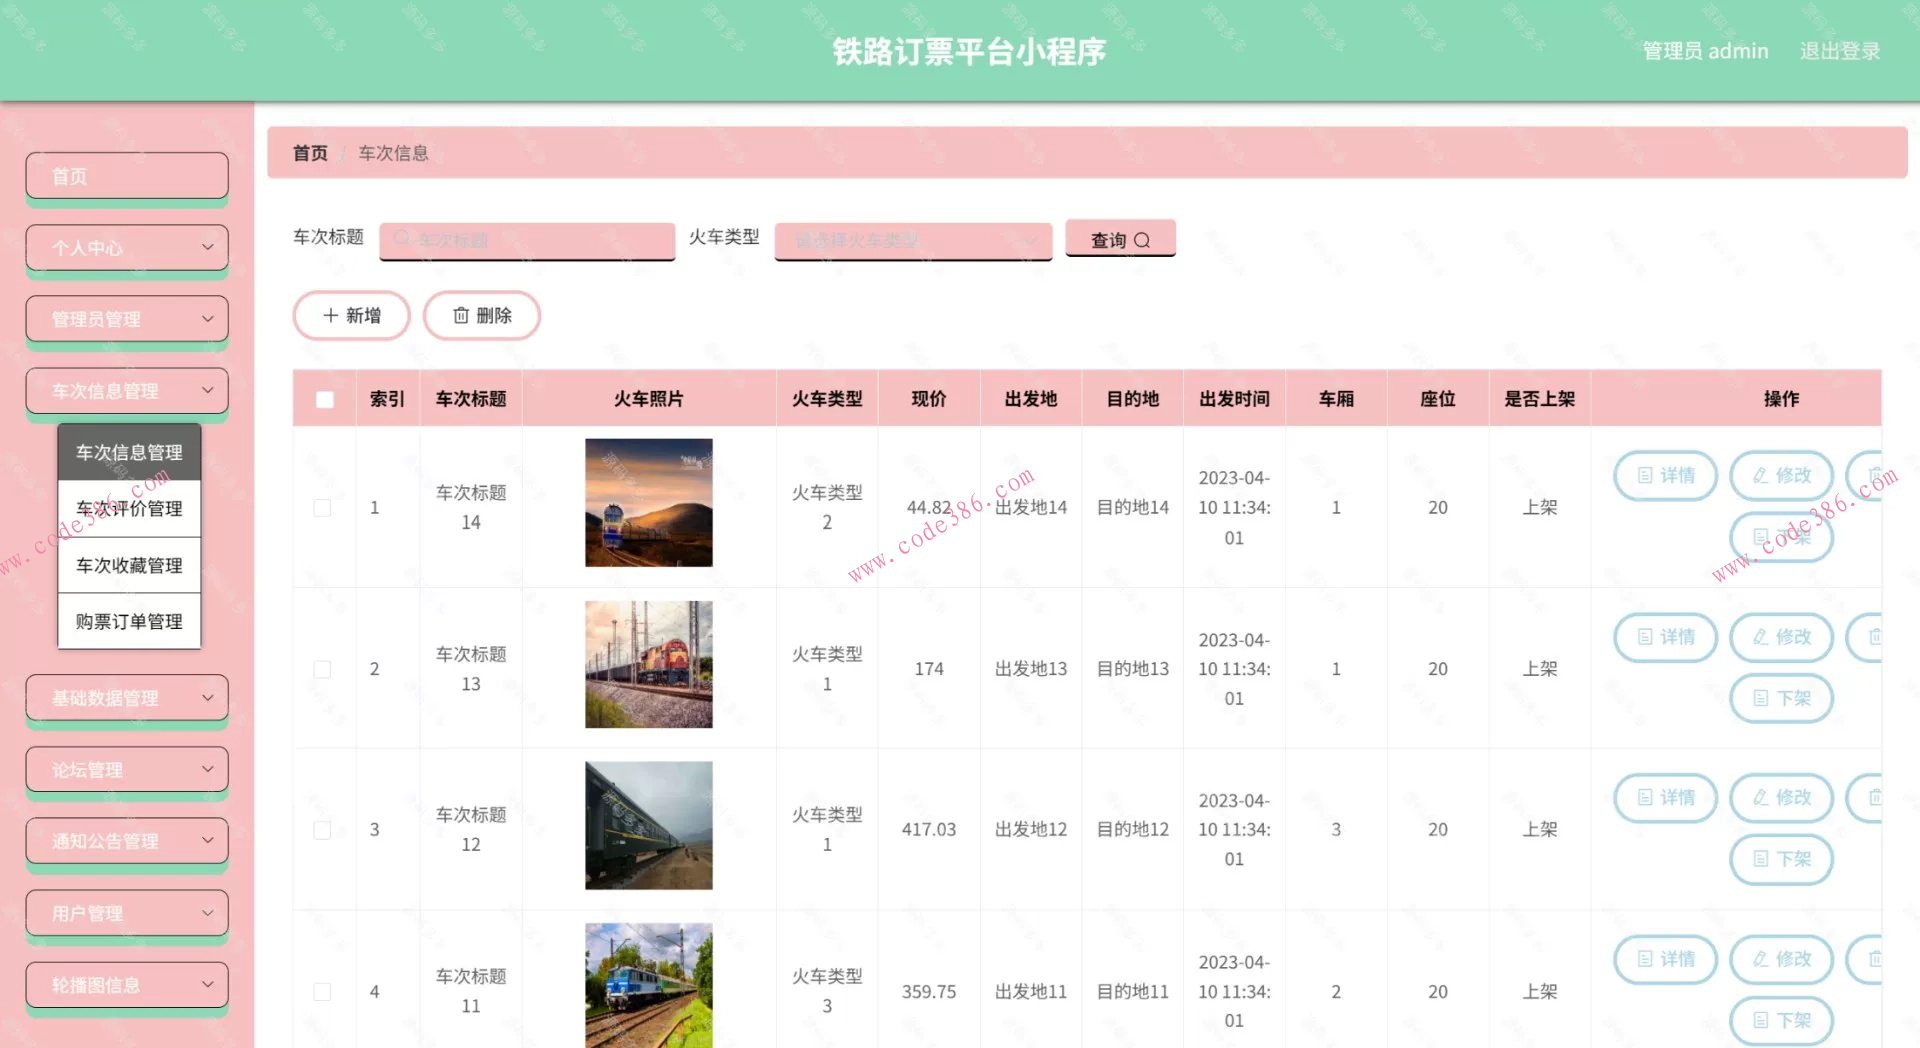Screen dimensions: 1920x1048
Task: Click 退出登录 at top right
Action: click(1840, 50)
